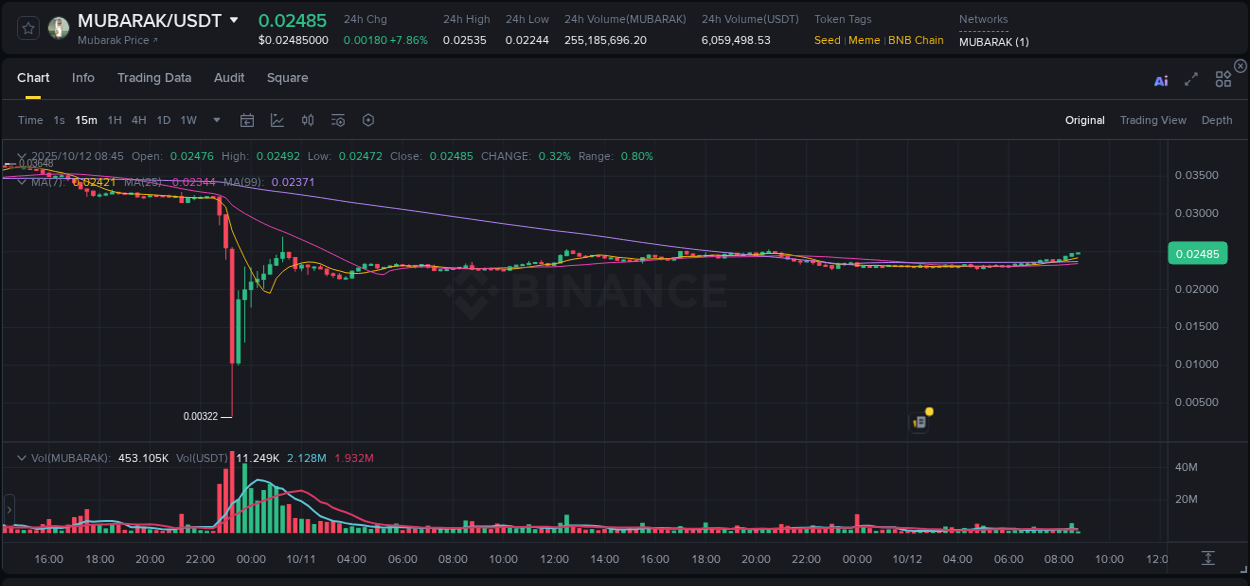Collapse the volume indicator pane

pos(19,457)
